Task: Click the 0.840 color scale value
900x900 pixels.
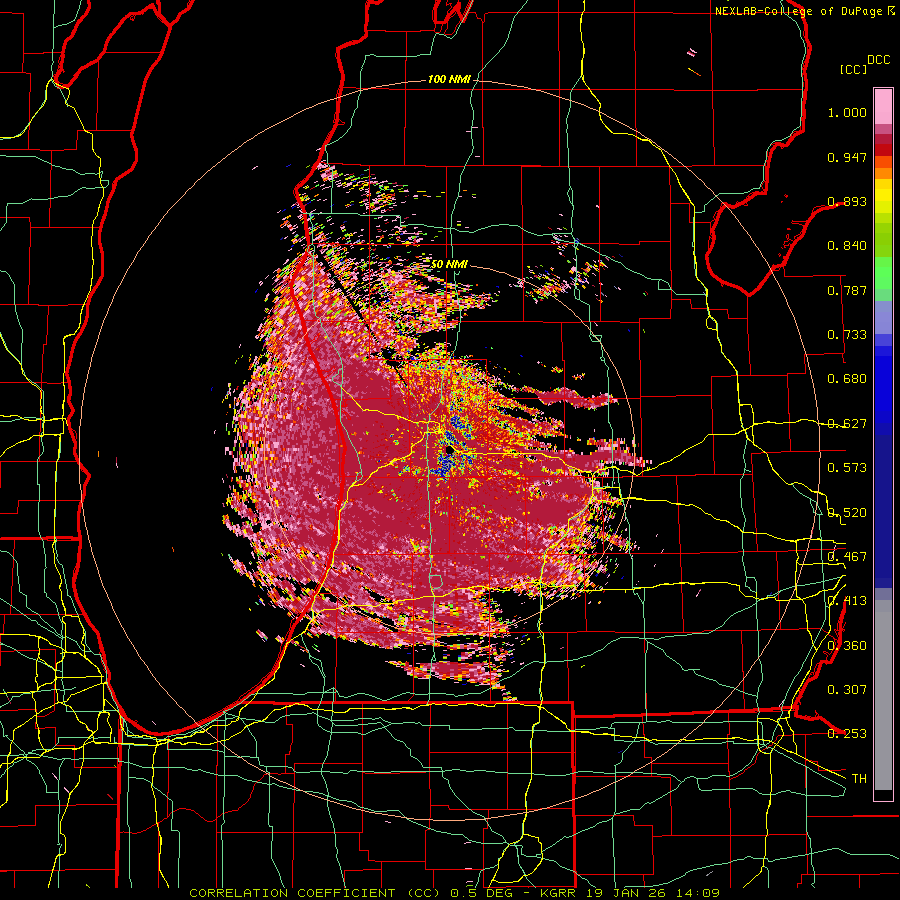Action: 847,246
